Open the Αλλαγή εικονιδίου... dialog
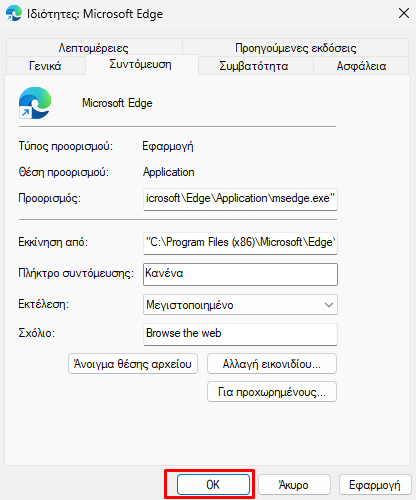 tap(272, 364)
